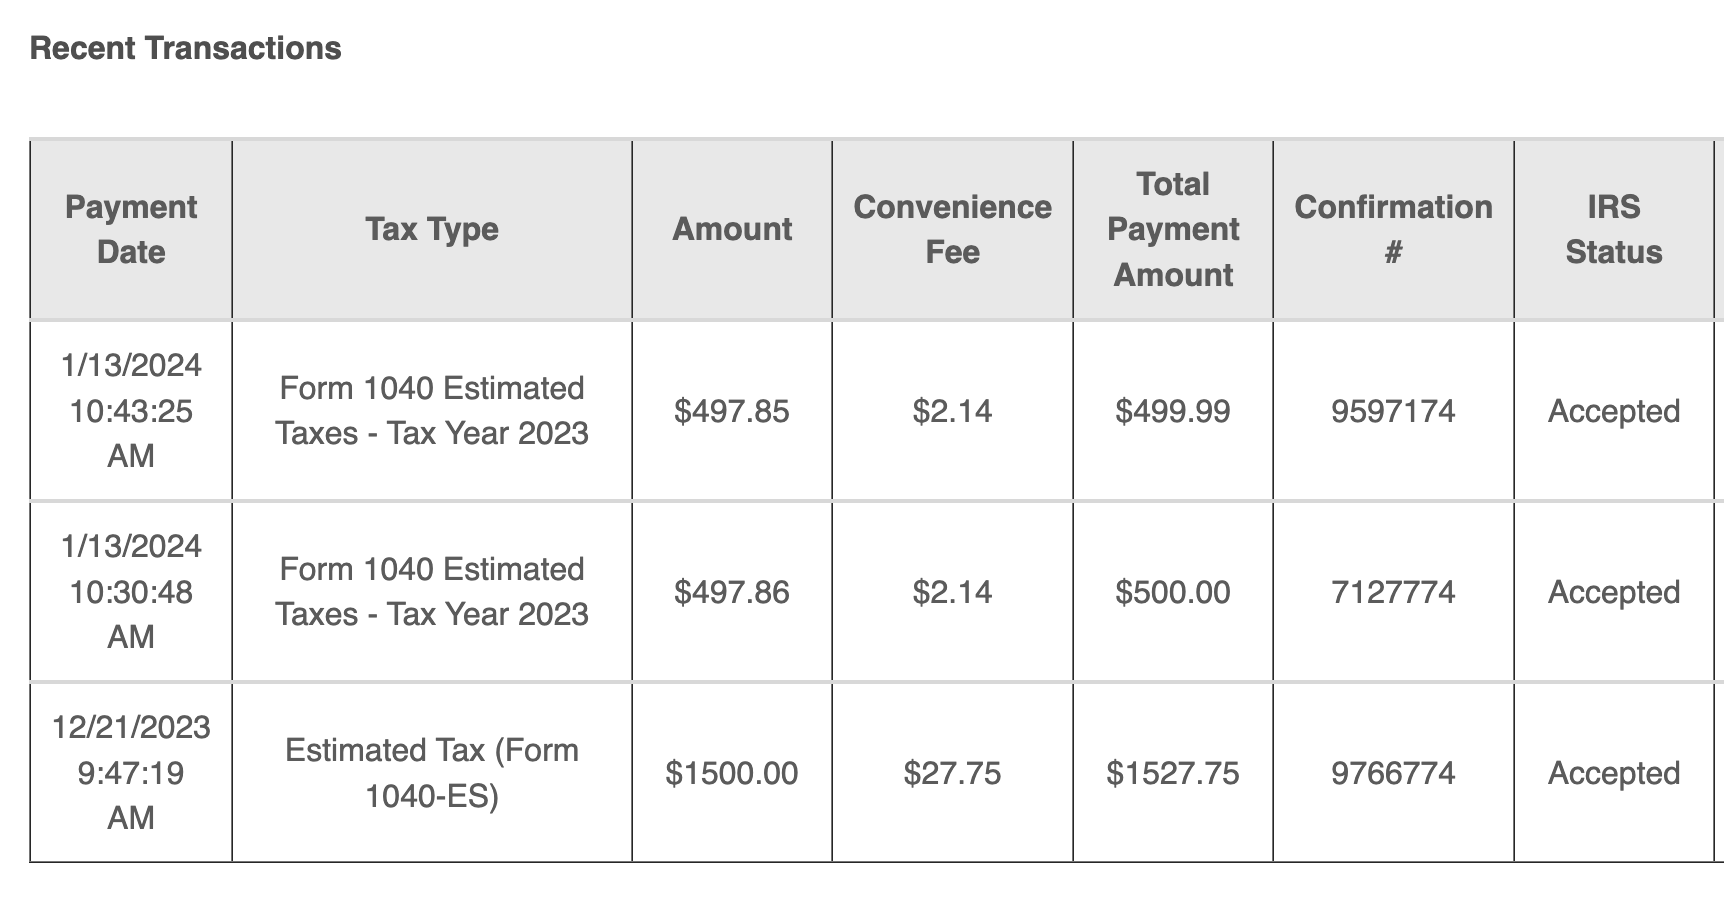Click the $27.75 convenience fee cell

tap(952, 773)
